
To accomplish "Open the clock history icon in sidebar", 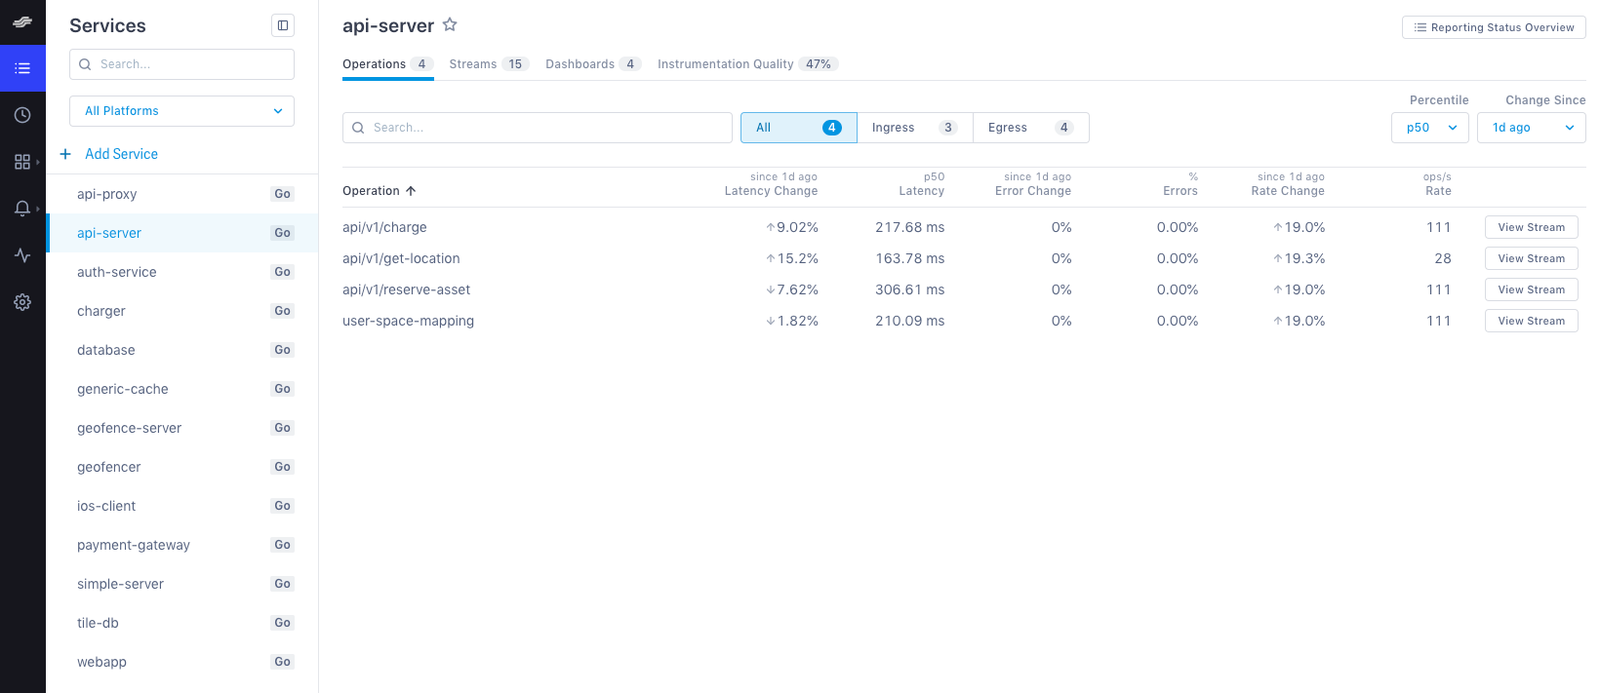I will click(22, 115).
